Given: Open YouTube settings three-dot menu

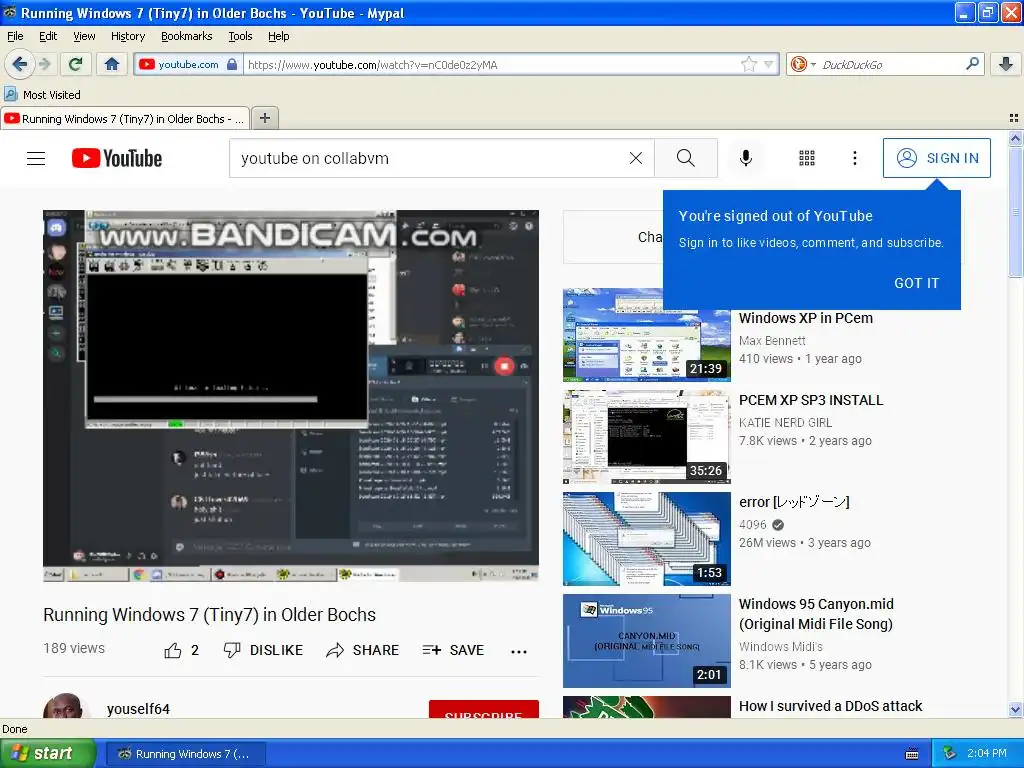Looking at the screenshot, I should (855, 158).
